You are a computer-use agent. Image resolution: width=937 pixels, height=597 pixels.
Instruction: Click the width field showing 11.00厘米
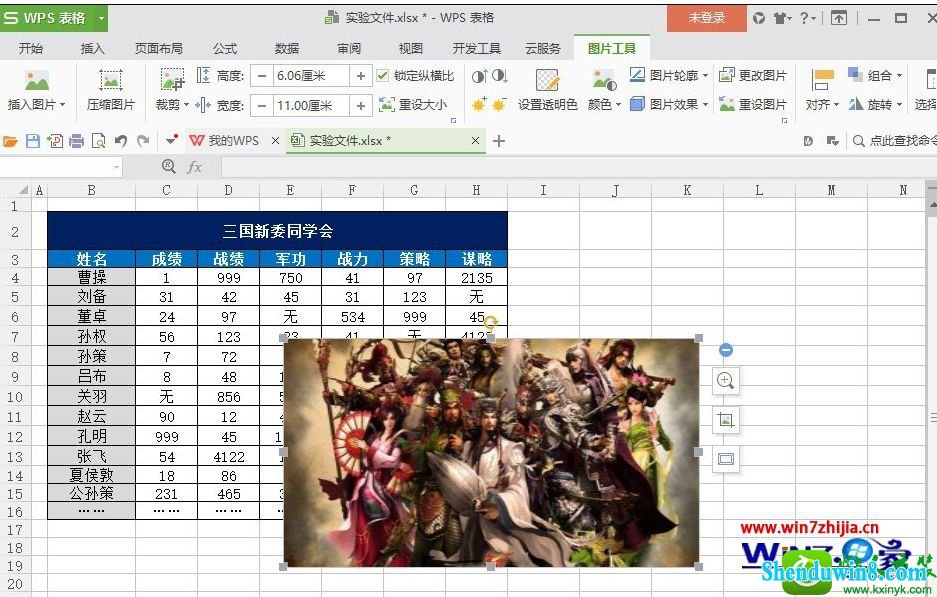point(311,106)
